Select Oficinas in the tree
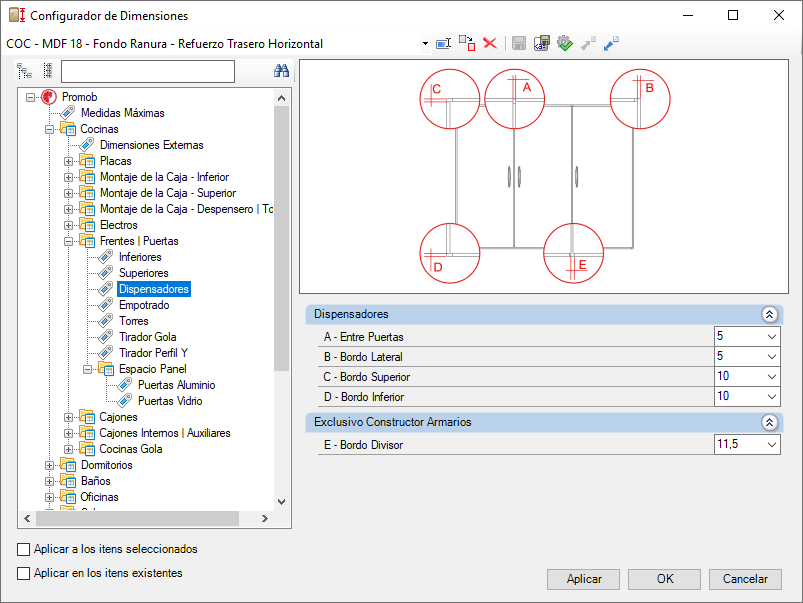 [x=99, y=497]
